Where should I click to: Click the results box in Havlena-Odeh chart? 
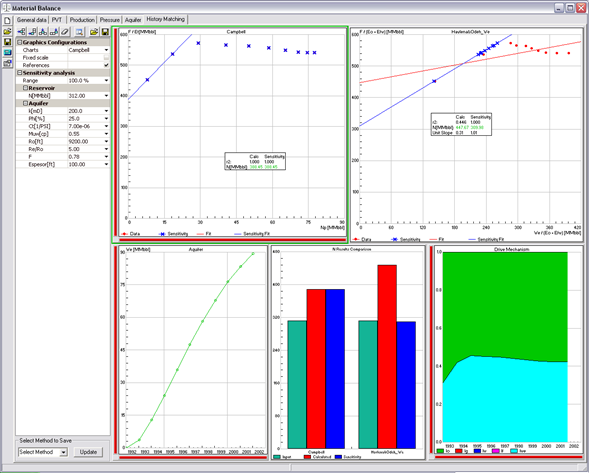461,125
